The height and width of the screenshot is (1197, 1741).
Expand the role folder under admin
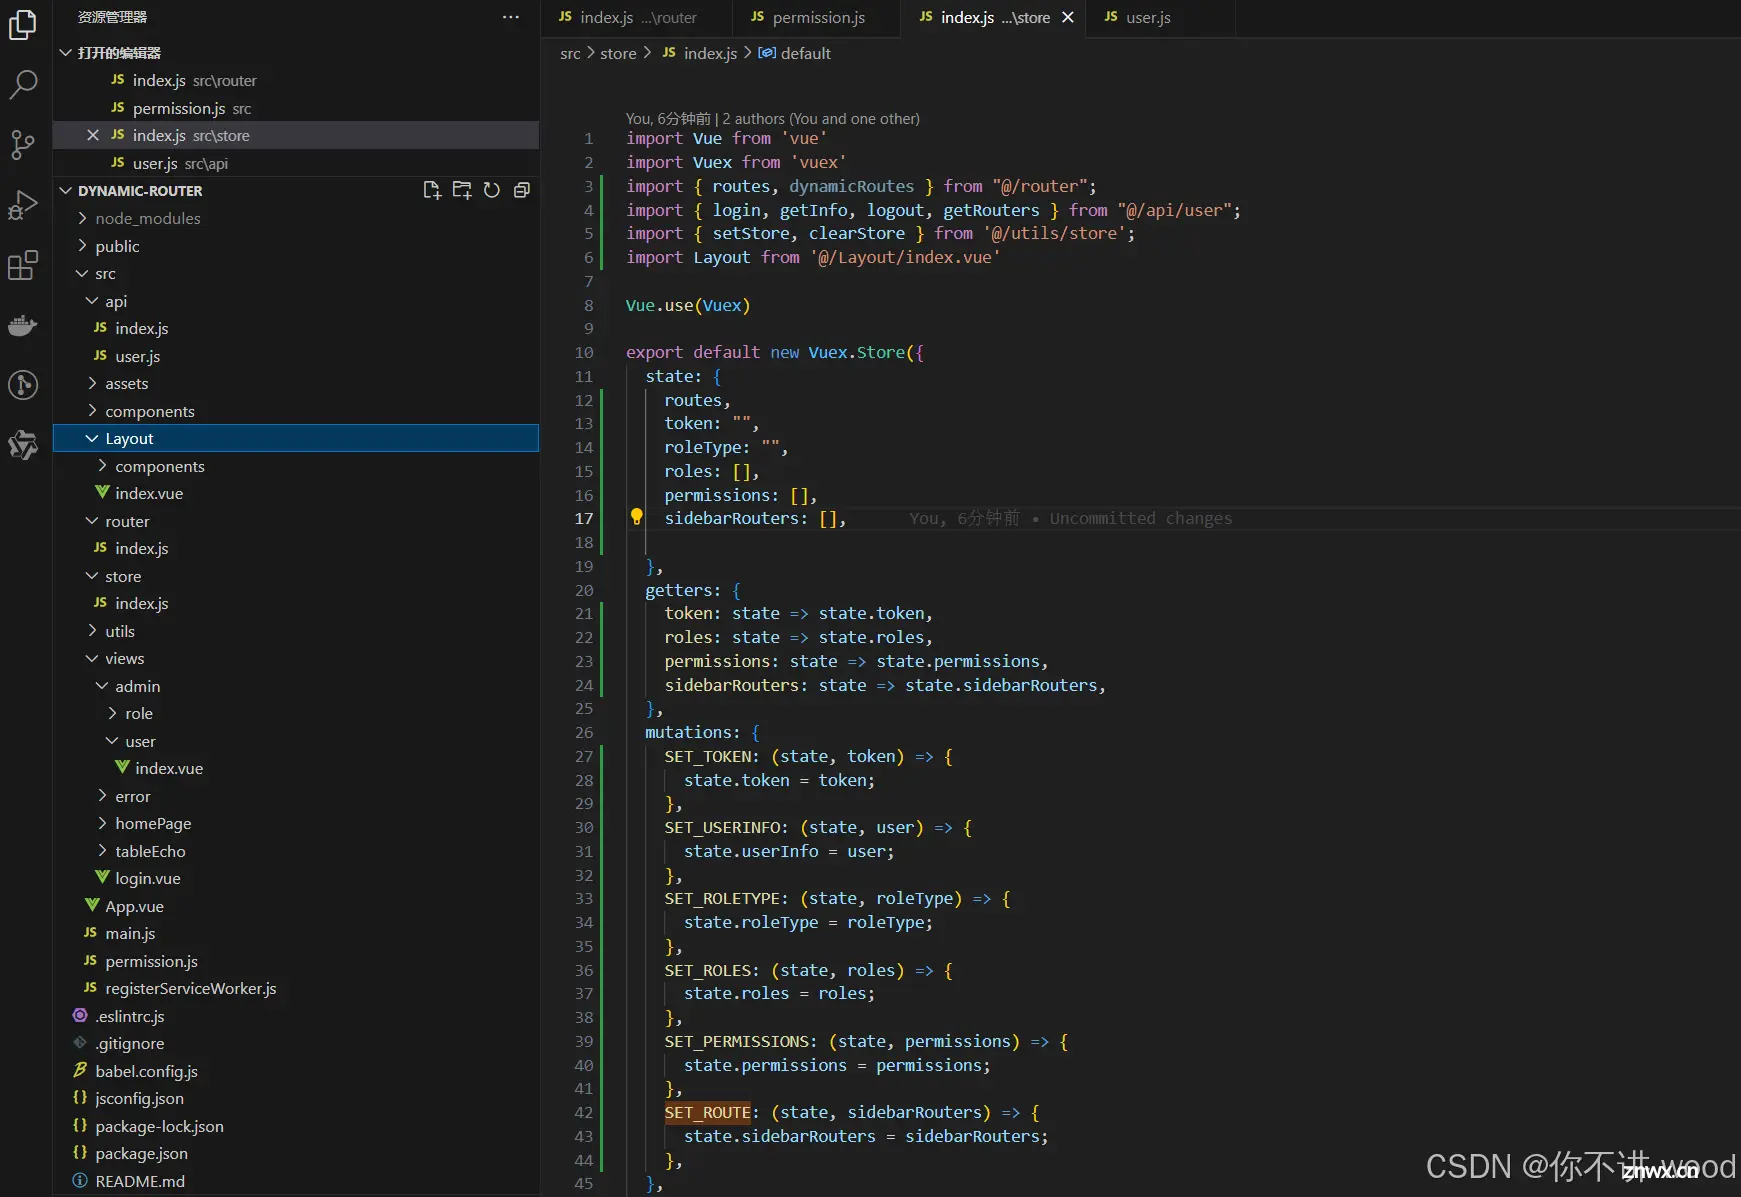(296, 713)
